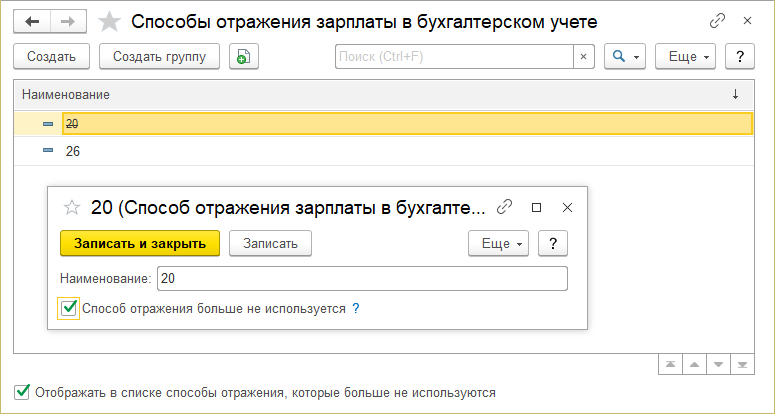775x414 pixels.
Task: Copy the link to this list
Action: [716, 20]
